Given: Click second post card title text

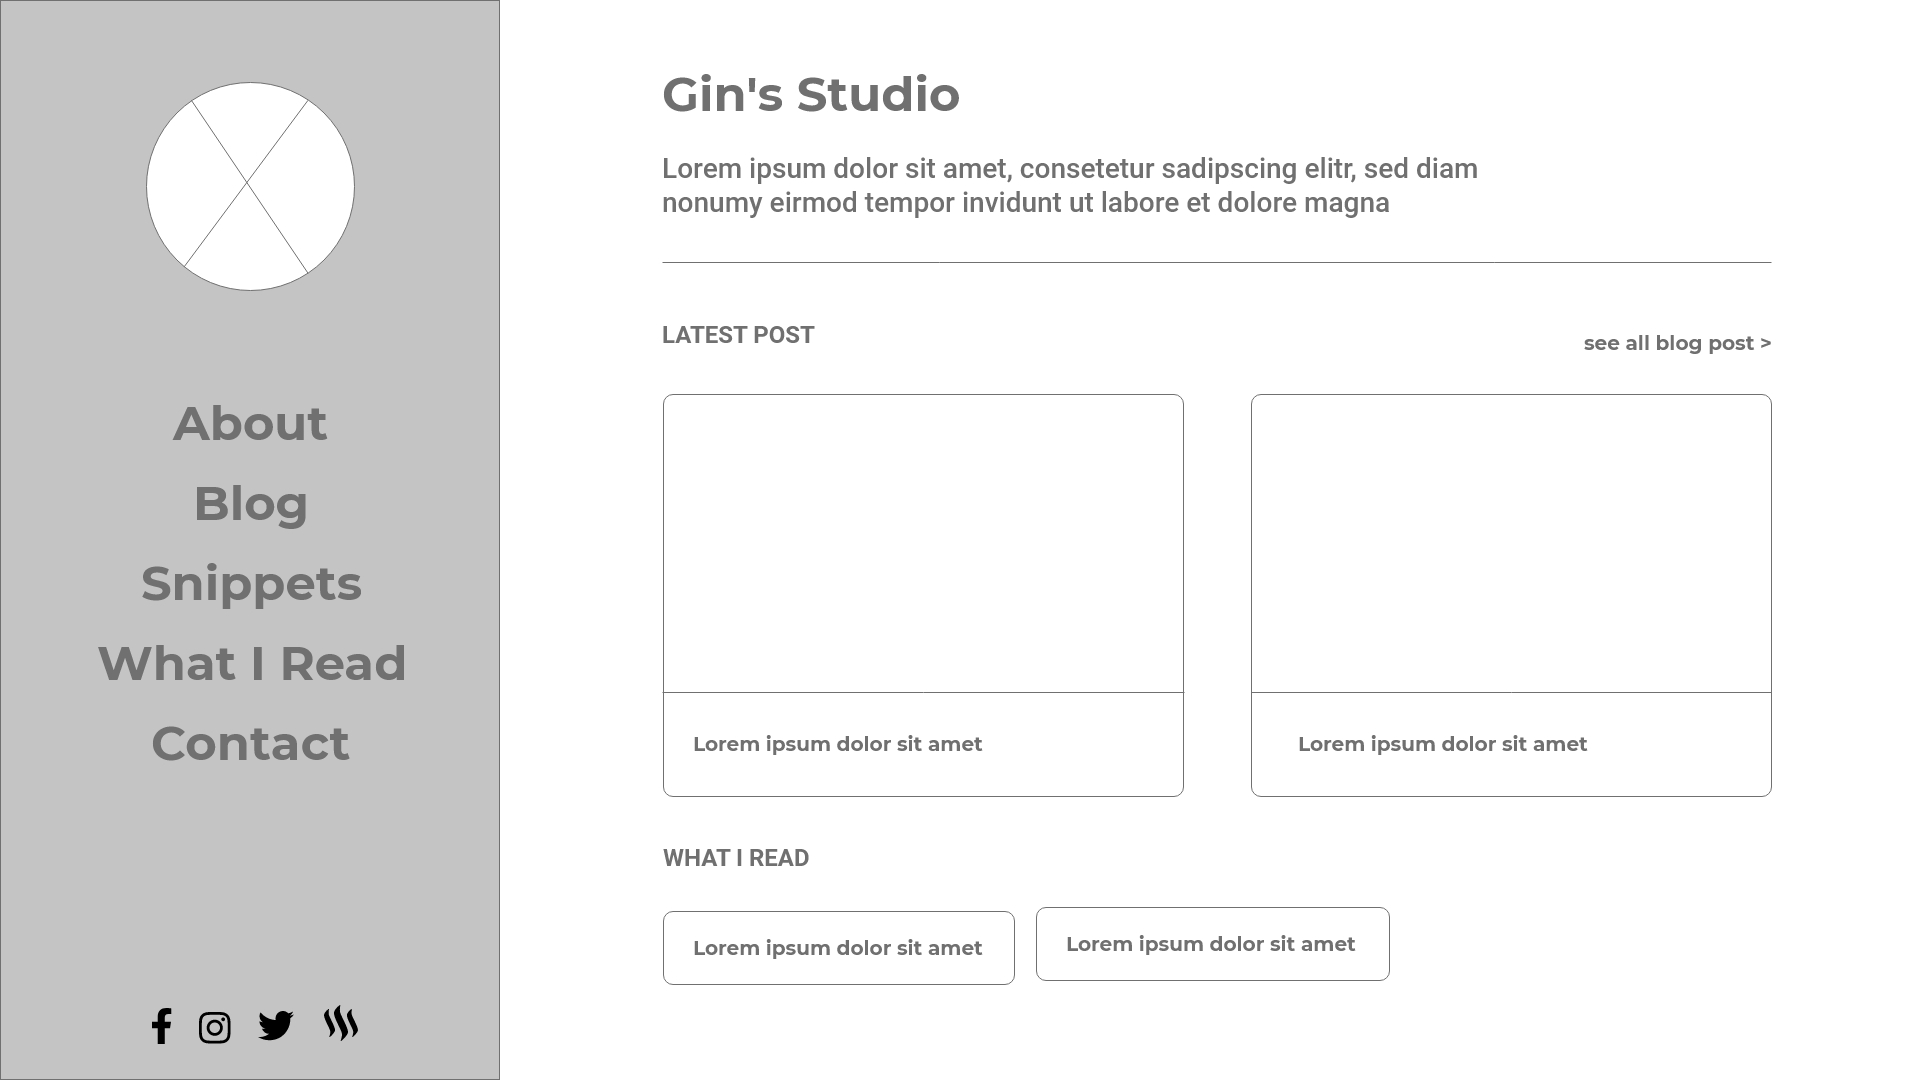Looking at the screenshot, I should pyautogui.click(x=1442, y=744).
